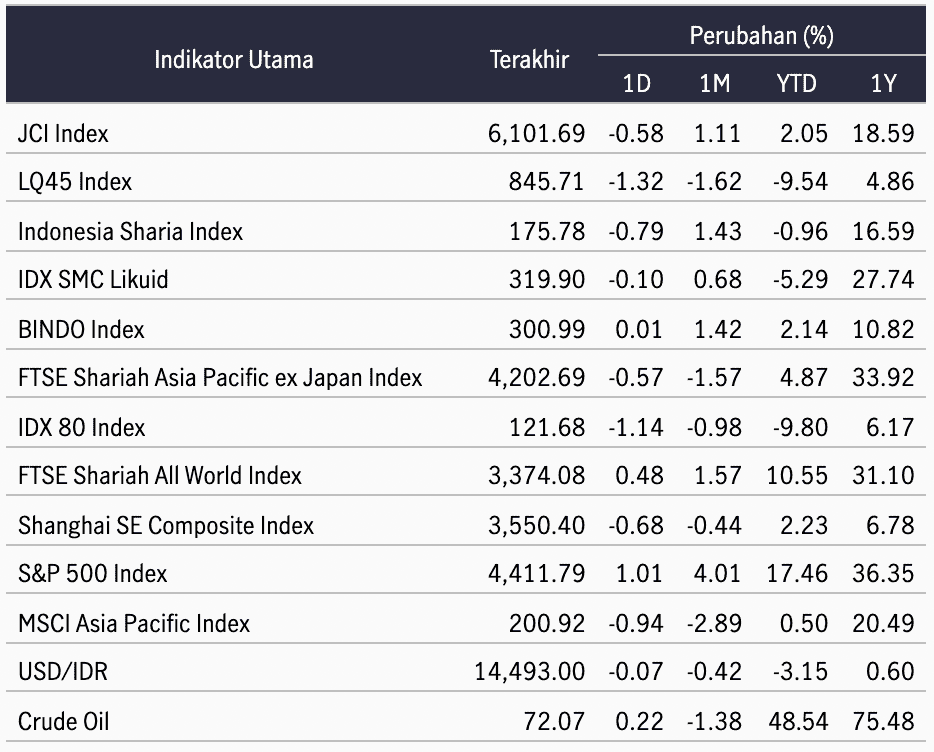The image size is (934, 752).
Task: Click JCI Index 1Y value 18.59
Action: (883, 133)
